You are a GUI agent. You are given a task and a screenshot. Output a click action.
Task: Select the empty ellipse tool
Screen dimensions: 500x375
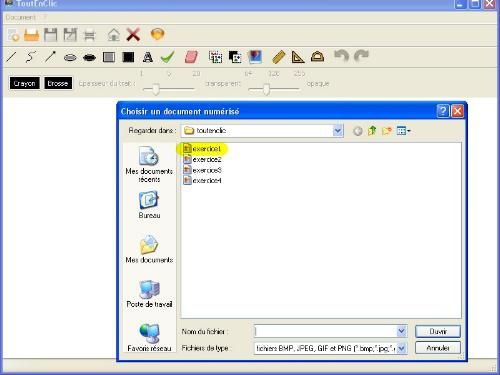click(70, 58)
